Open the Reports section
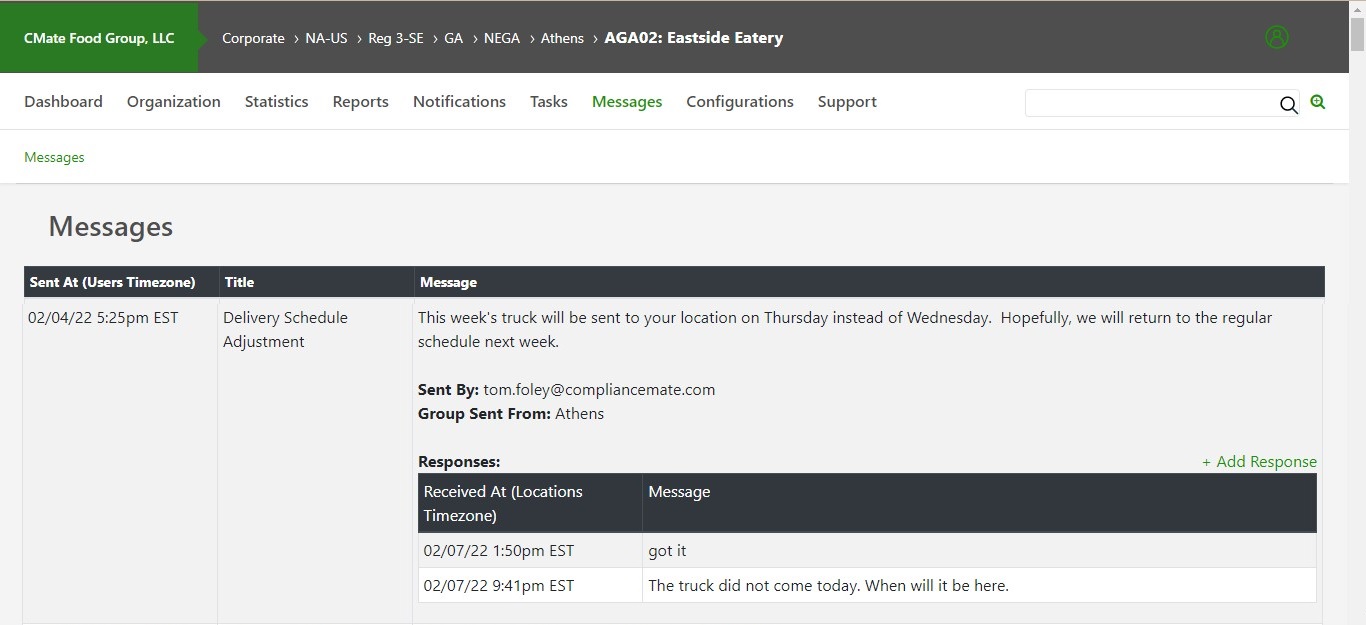This screenshot has height=625, width=1366. 360,102
